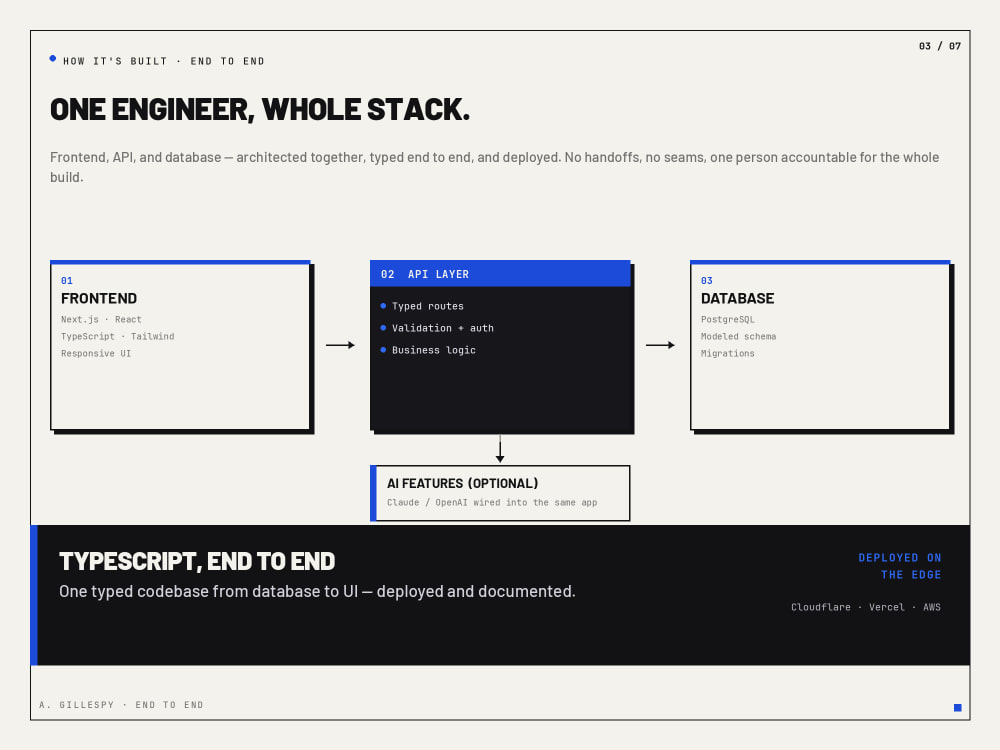Screen dimensions: 1000x750
Task: Click the "Responsive UI" line
Action: (x=96, y=353)
